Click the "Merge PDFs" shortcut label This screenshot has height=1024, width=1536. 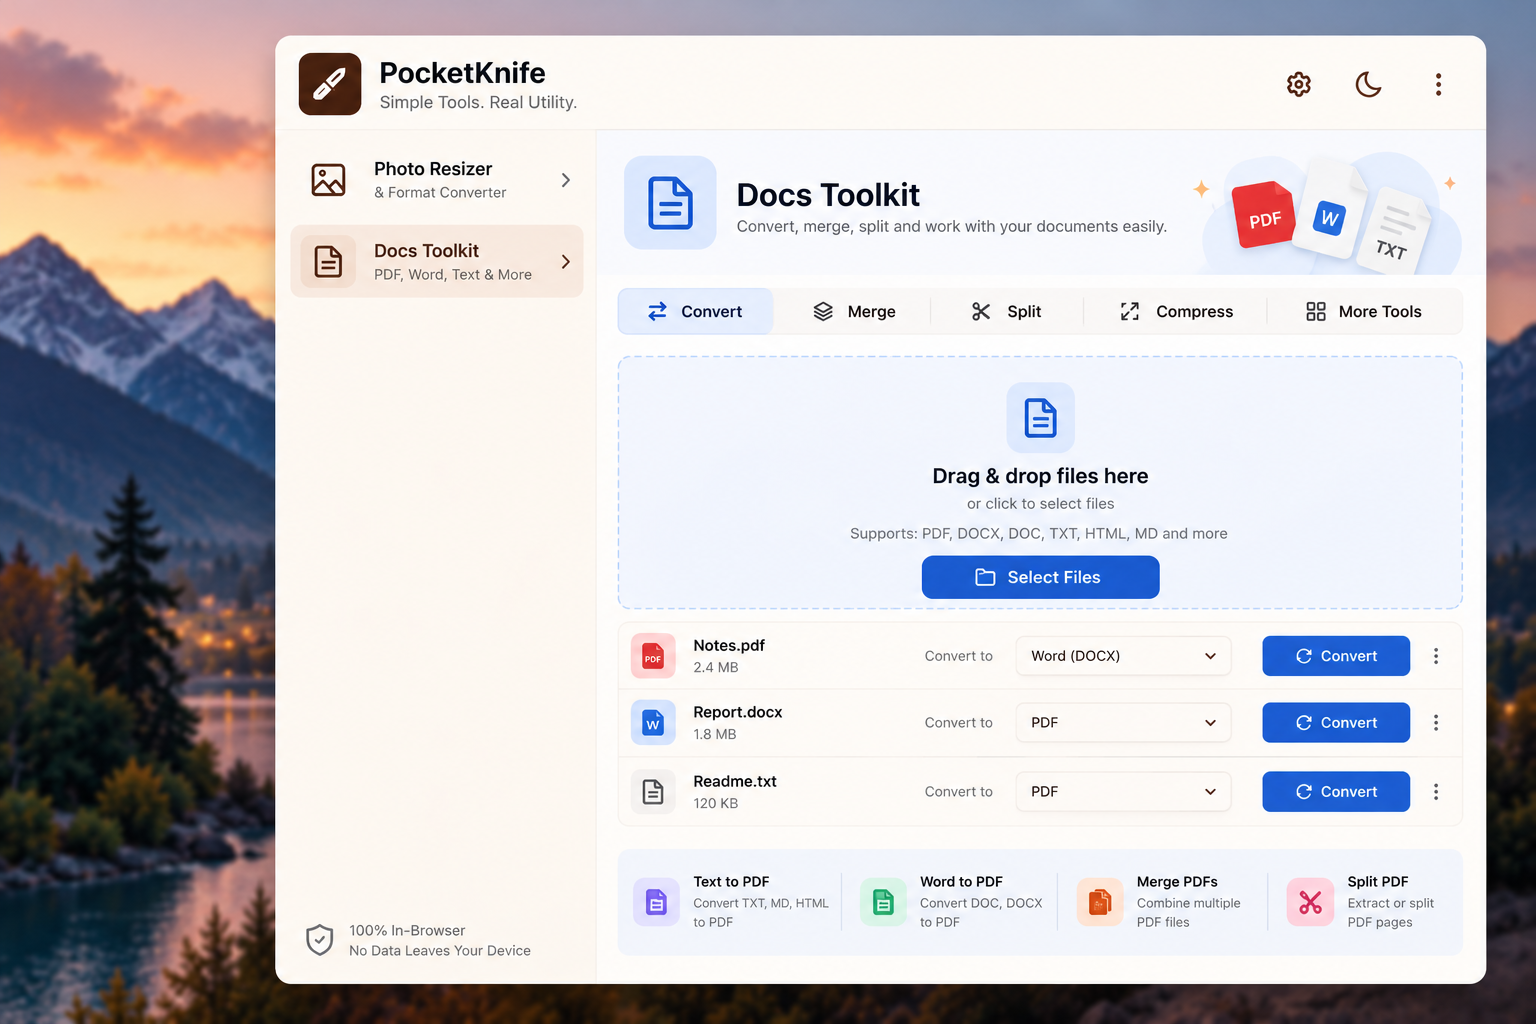(1177, 881)
